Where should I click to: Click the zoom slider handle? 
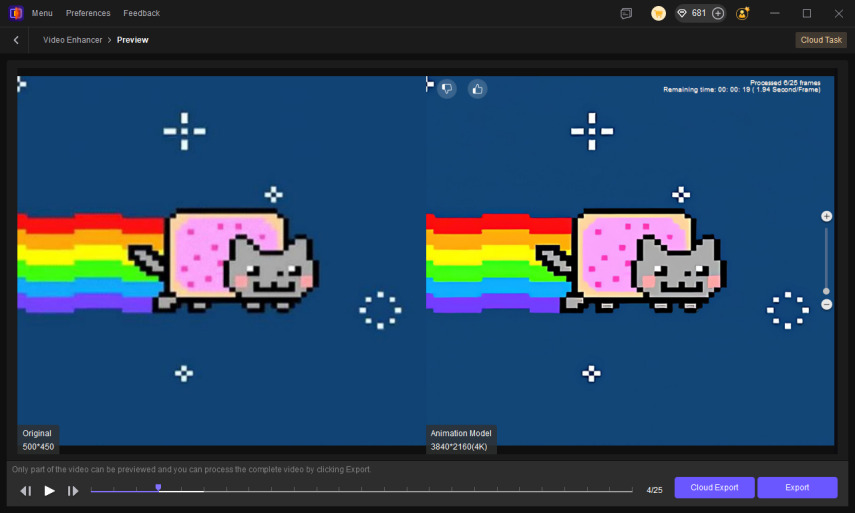click(x=827, y=291)
